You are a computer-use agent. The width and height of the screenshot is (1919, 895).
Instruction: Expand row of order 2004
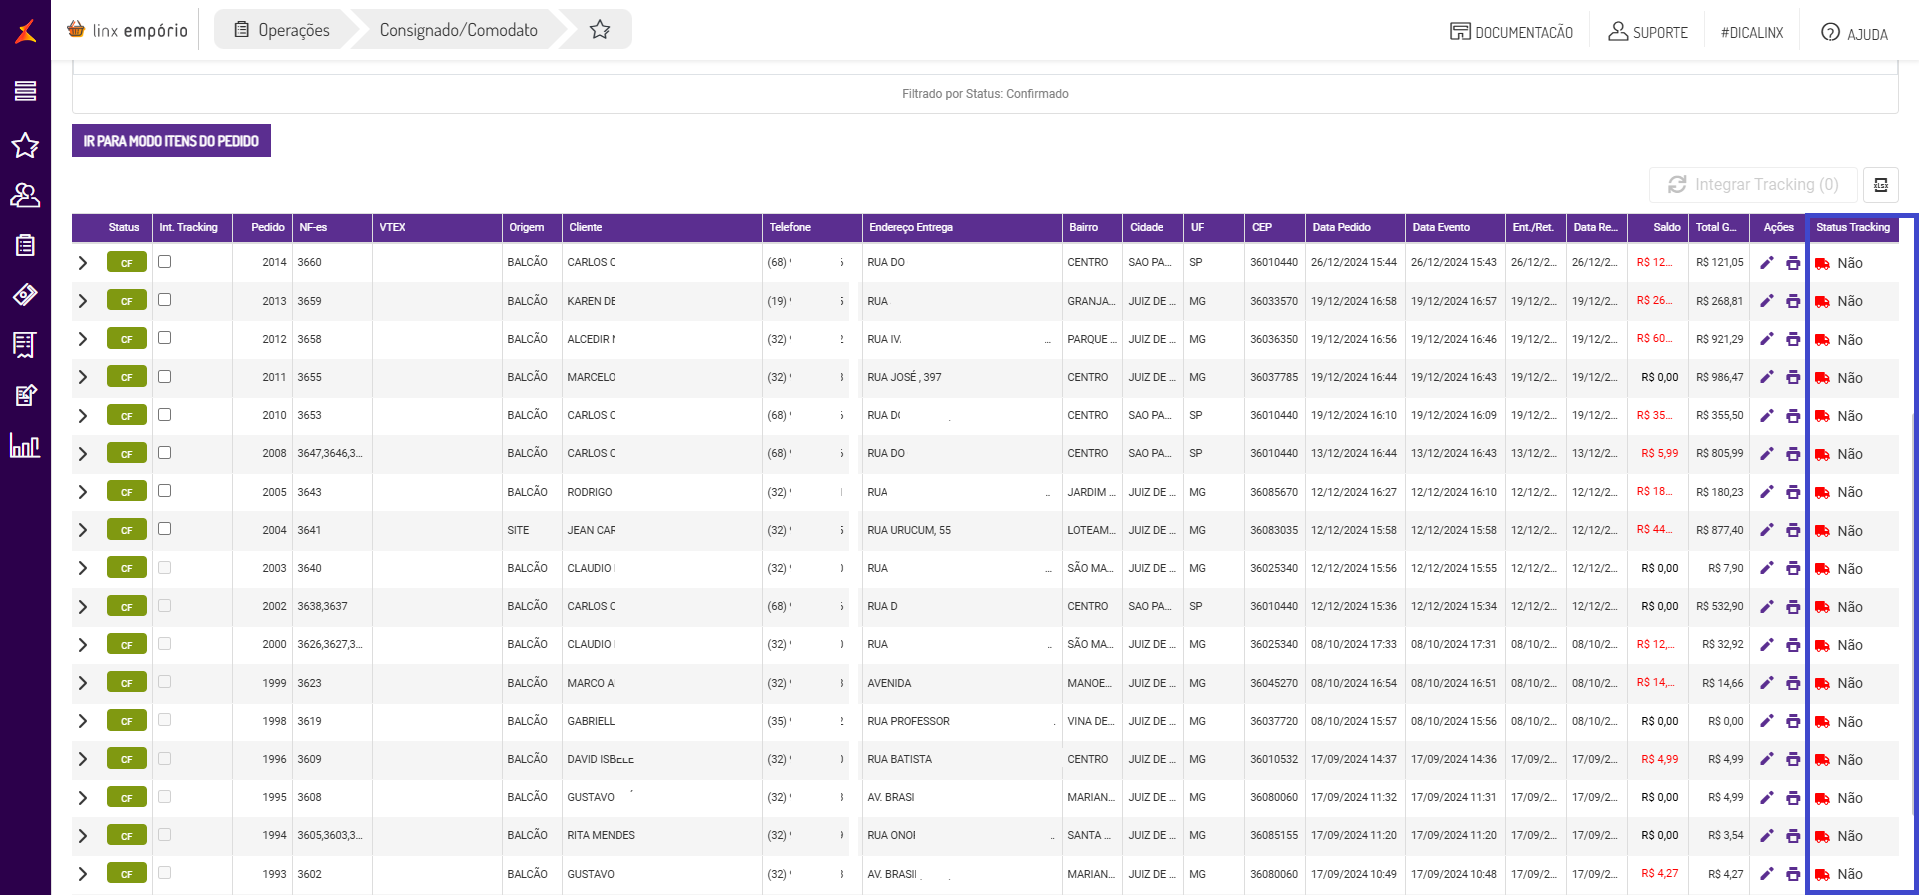[83, 530]
